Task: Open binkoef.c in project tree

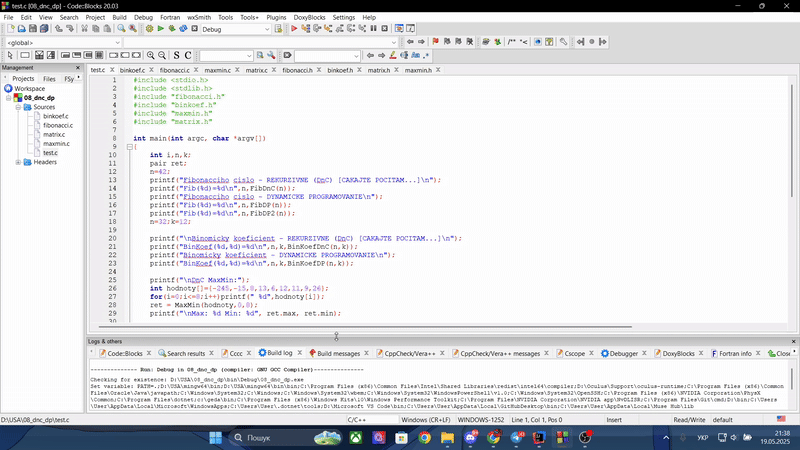Action: (x=56, y=116)
